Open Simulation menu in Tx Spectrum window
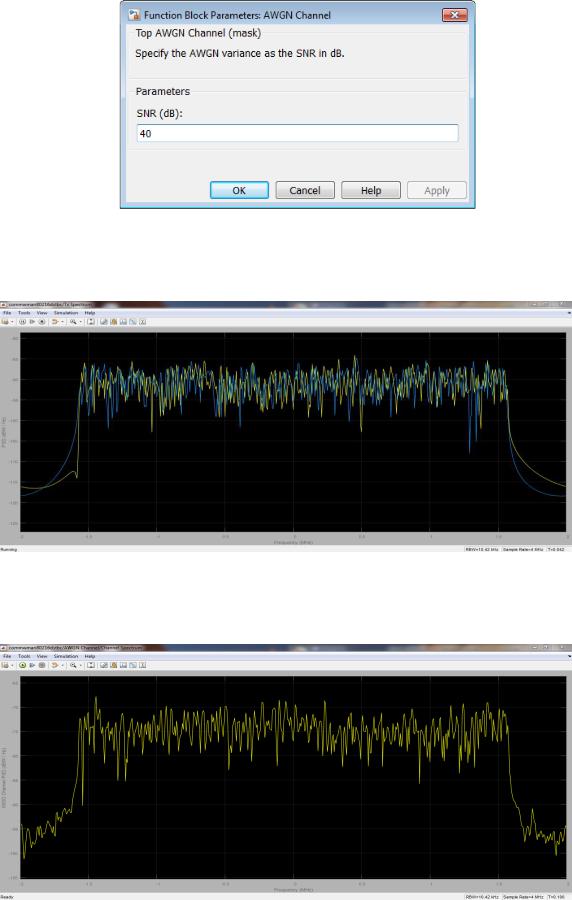This screenshot has width=572, height=900. click(x=66, y=313)
